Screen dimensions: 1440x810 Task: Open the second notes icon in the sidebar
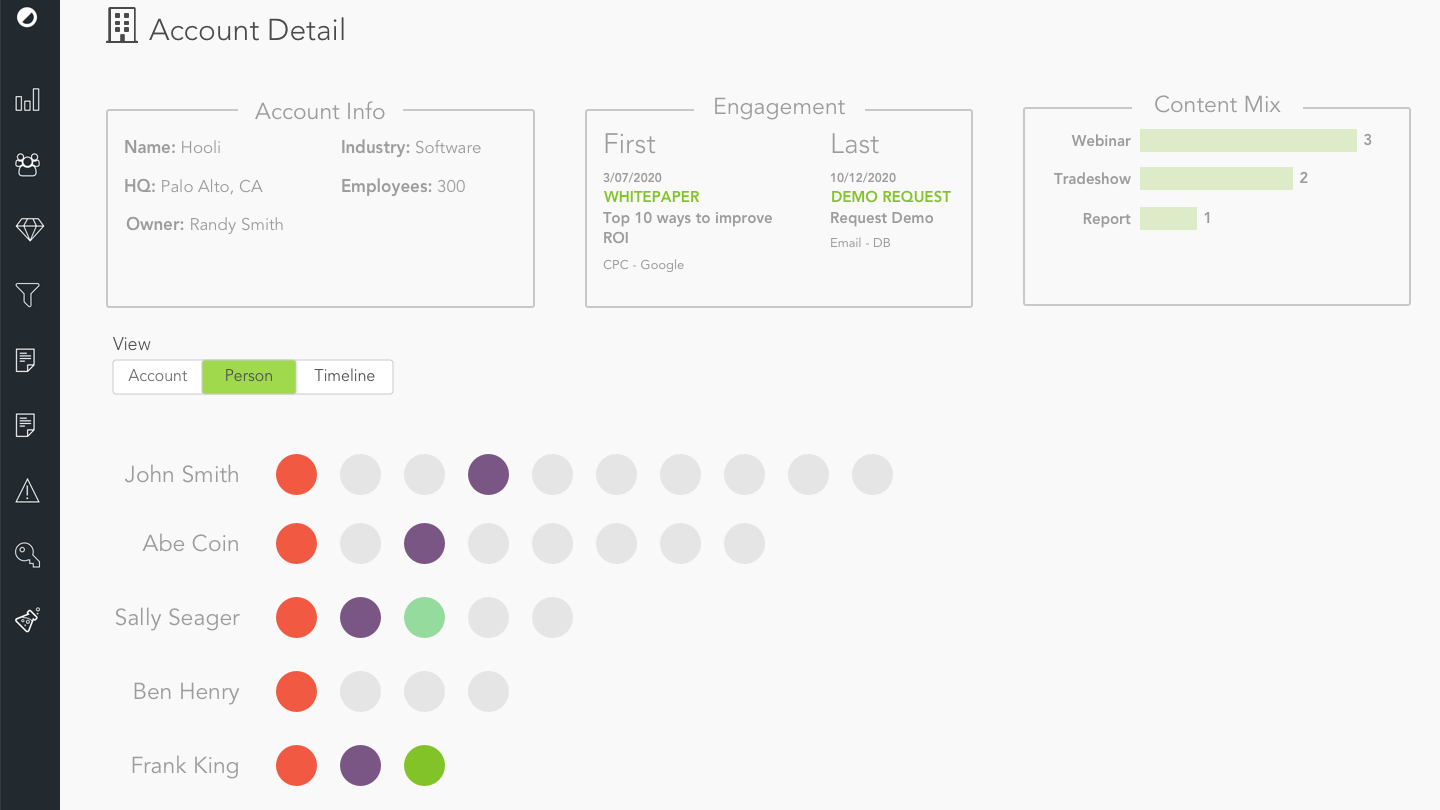click(30, 425)
